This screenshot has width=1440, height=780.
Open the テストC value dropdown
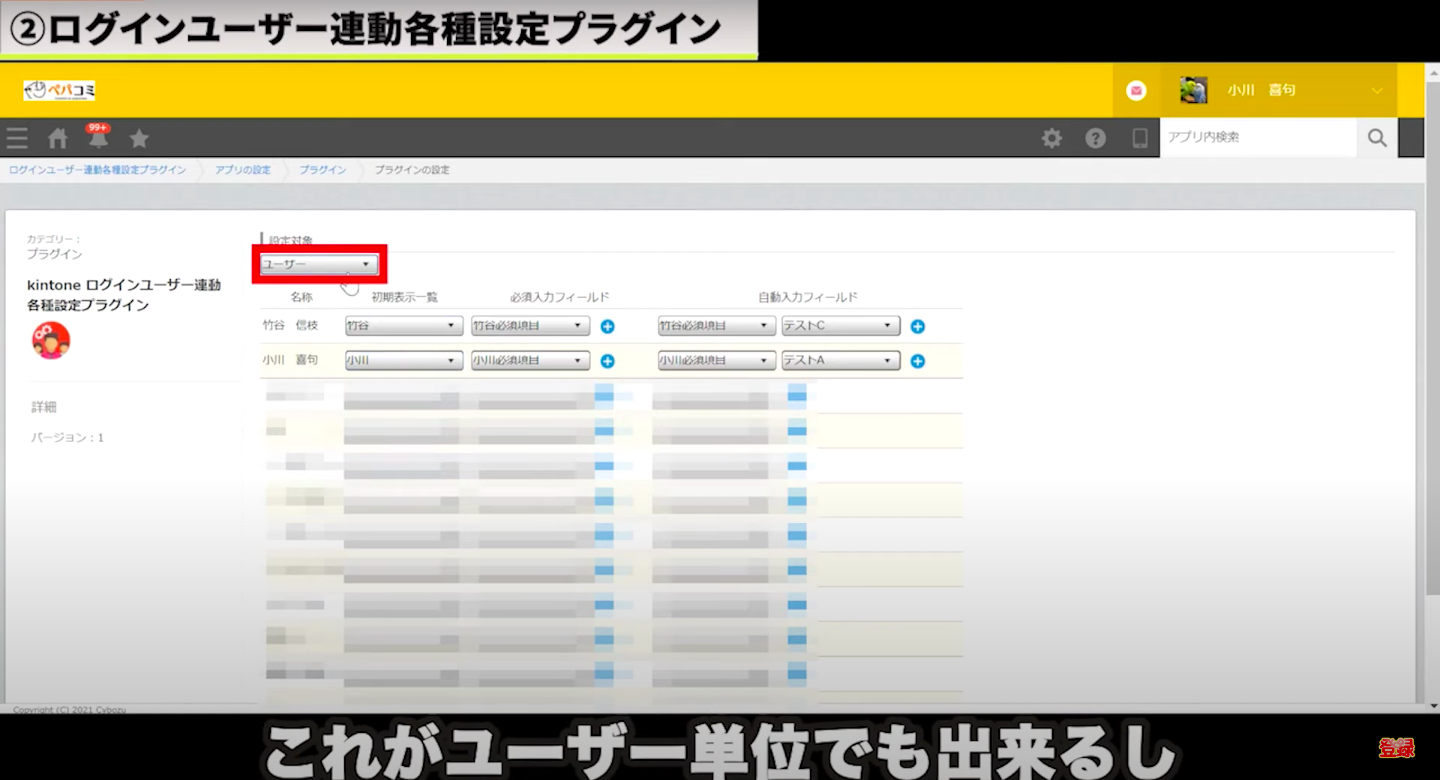pos(840,326)
